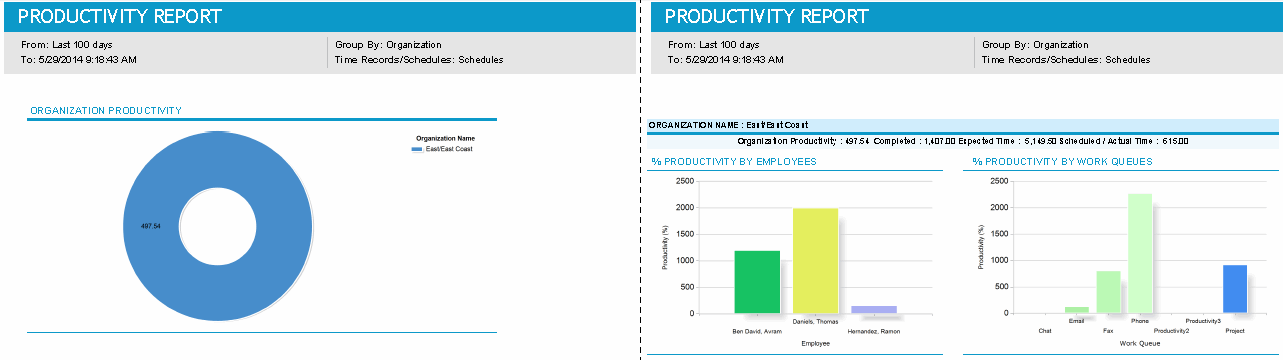Click the tall Phone bar in work queues chart
Viewport: 1283px width, 360px height.
point(1140,254)
